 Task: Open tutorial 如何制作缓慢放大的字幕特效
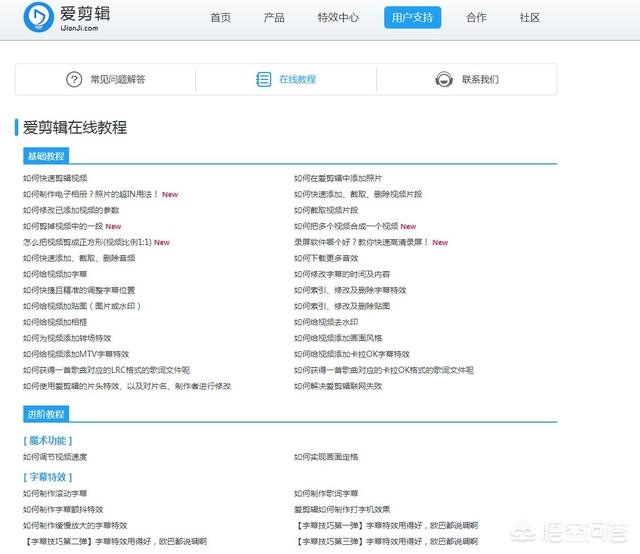(75, 525)
